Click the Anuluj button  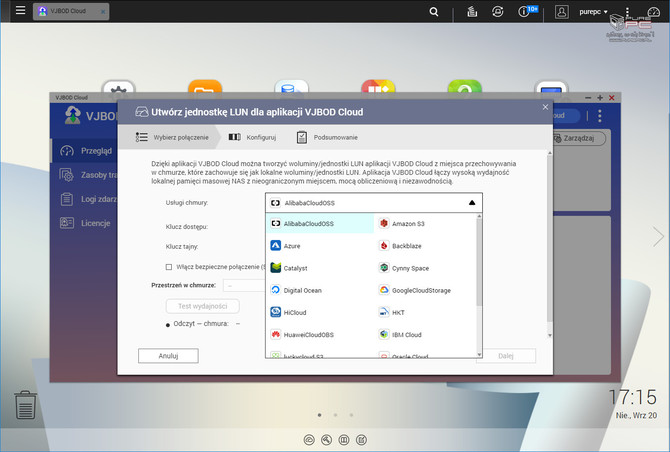coord(168,355)
